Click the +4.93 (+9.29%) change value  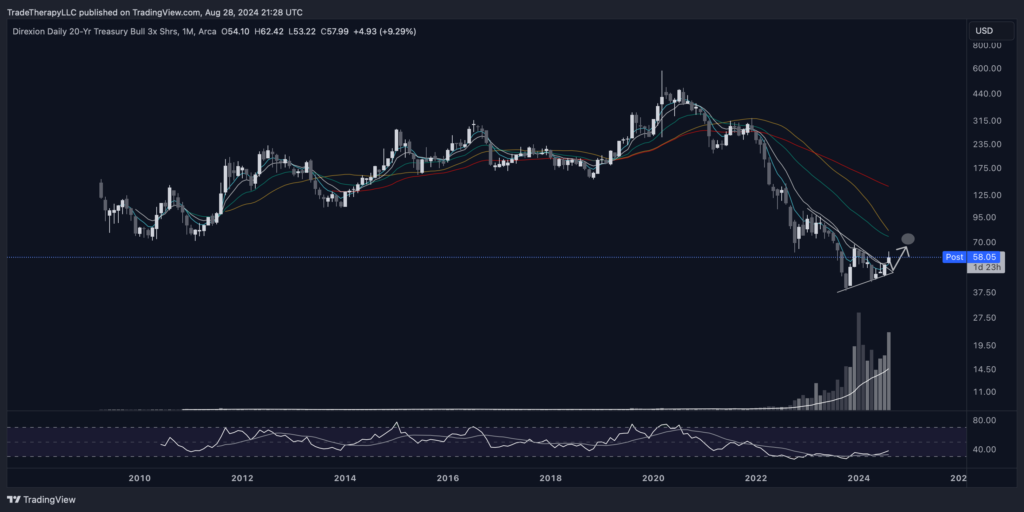(383, 32)
